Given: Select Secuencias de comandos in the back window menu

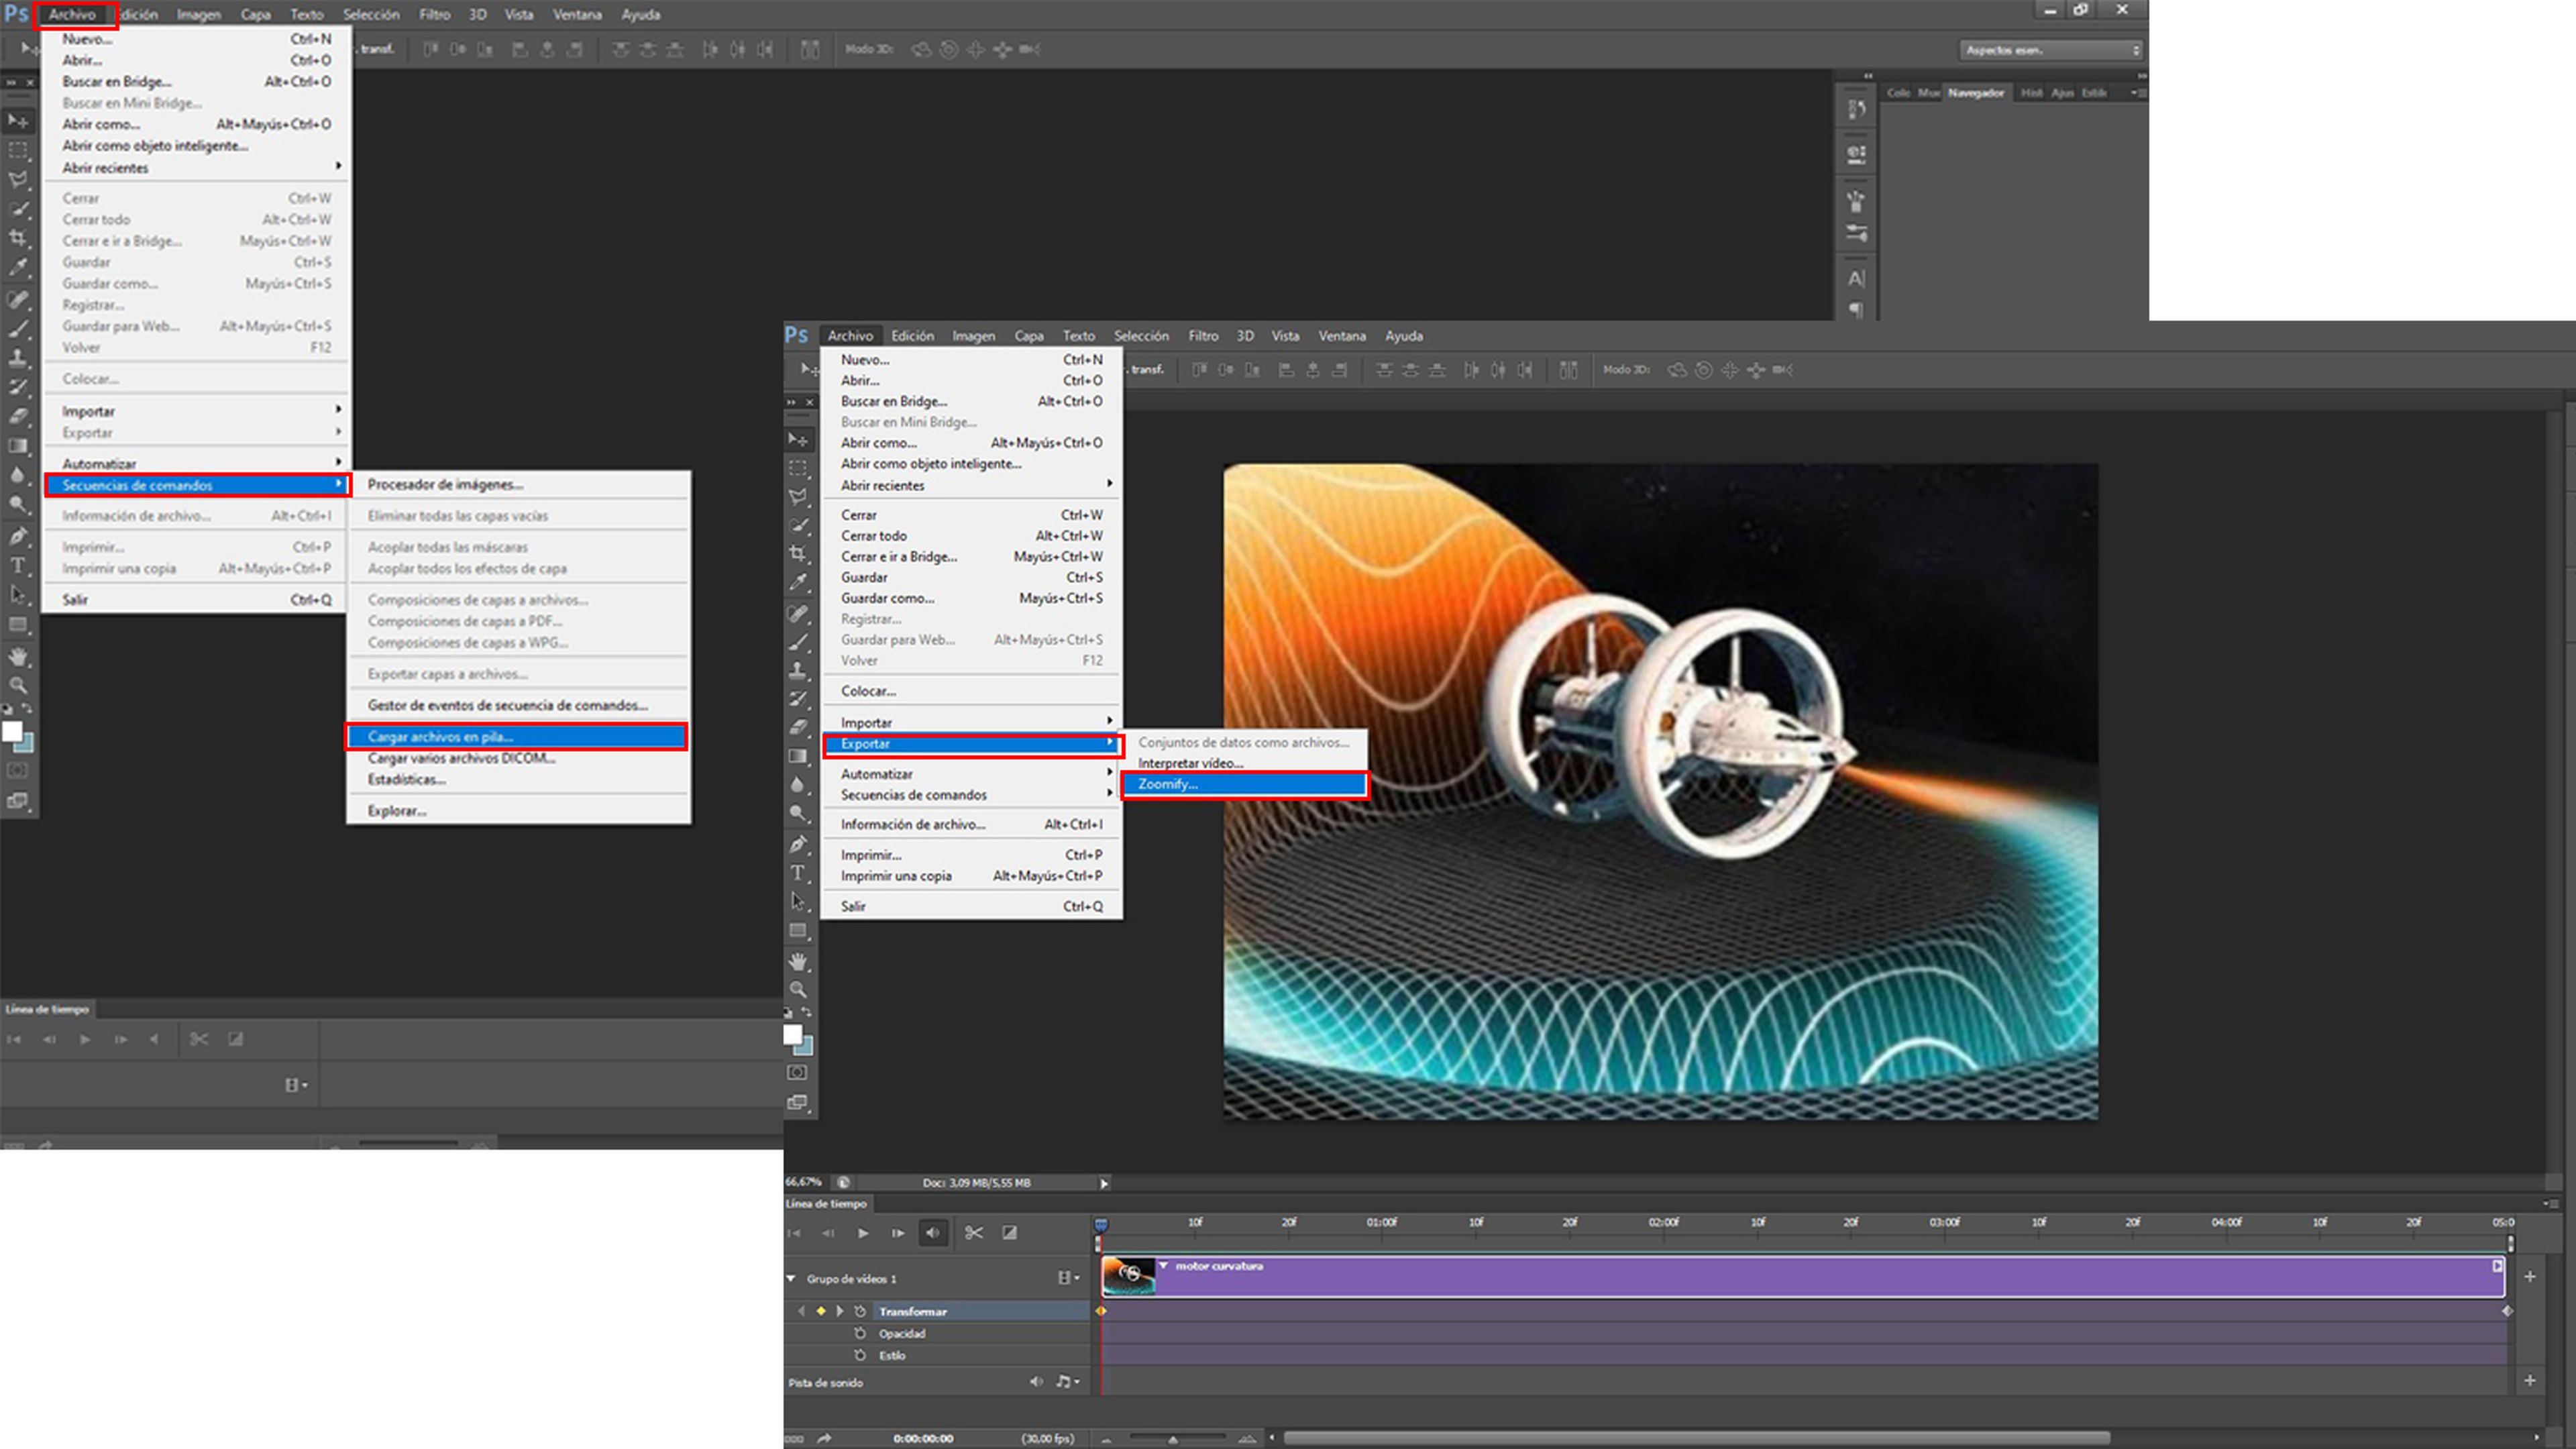Looking at the screenshot, I should point(196,485).
